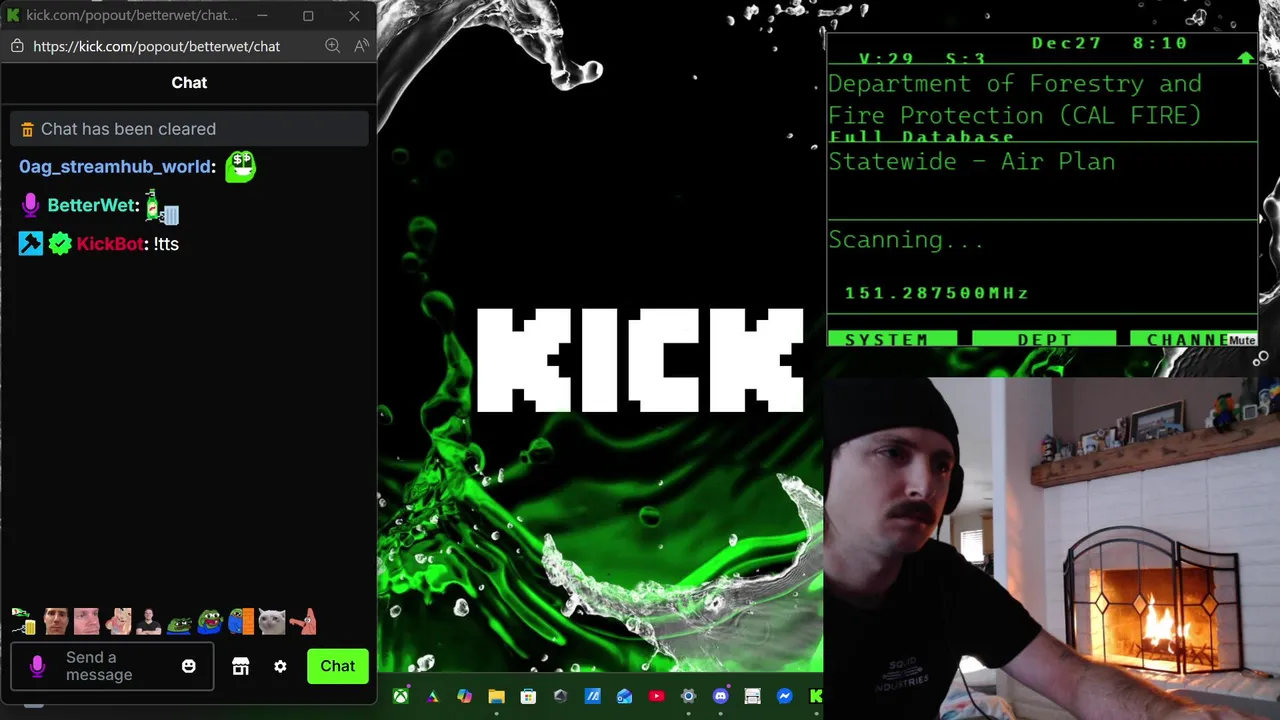The height and width of the screenshot is (720, 1280).
Task: Click the Mute label on scanner
Action: pyautogui.click(x=1242, y=340)
